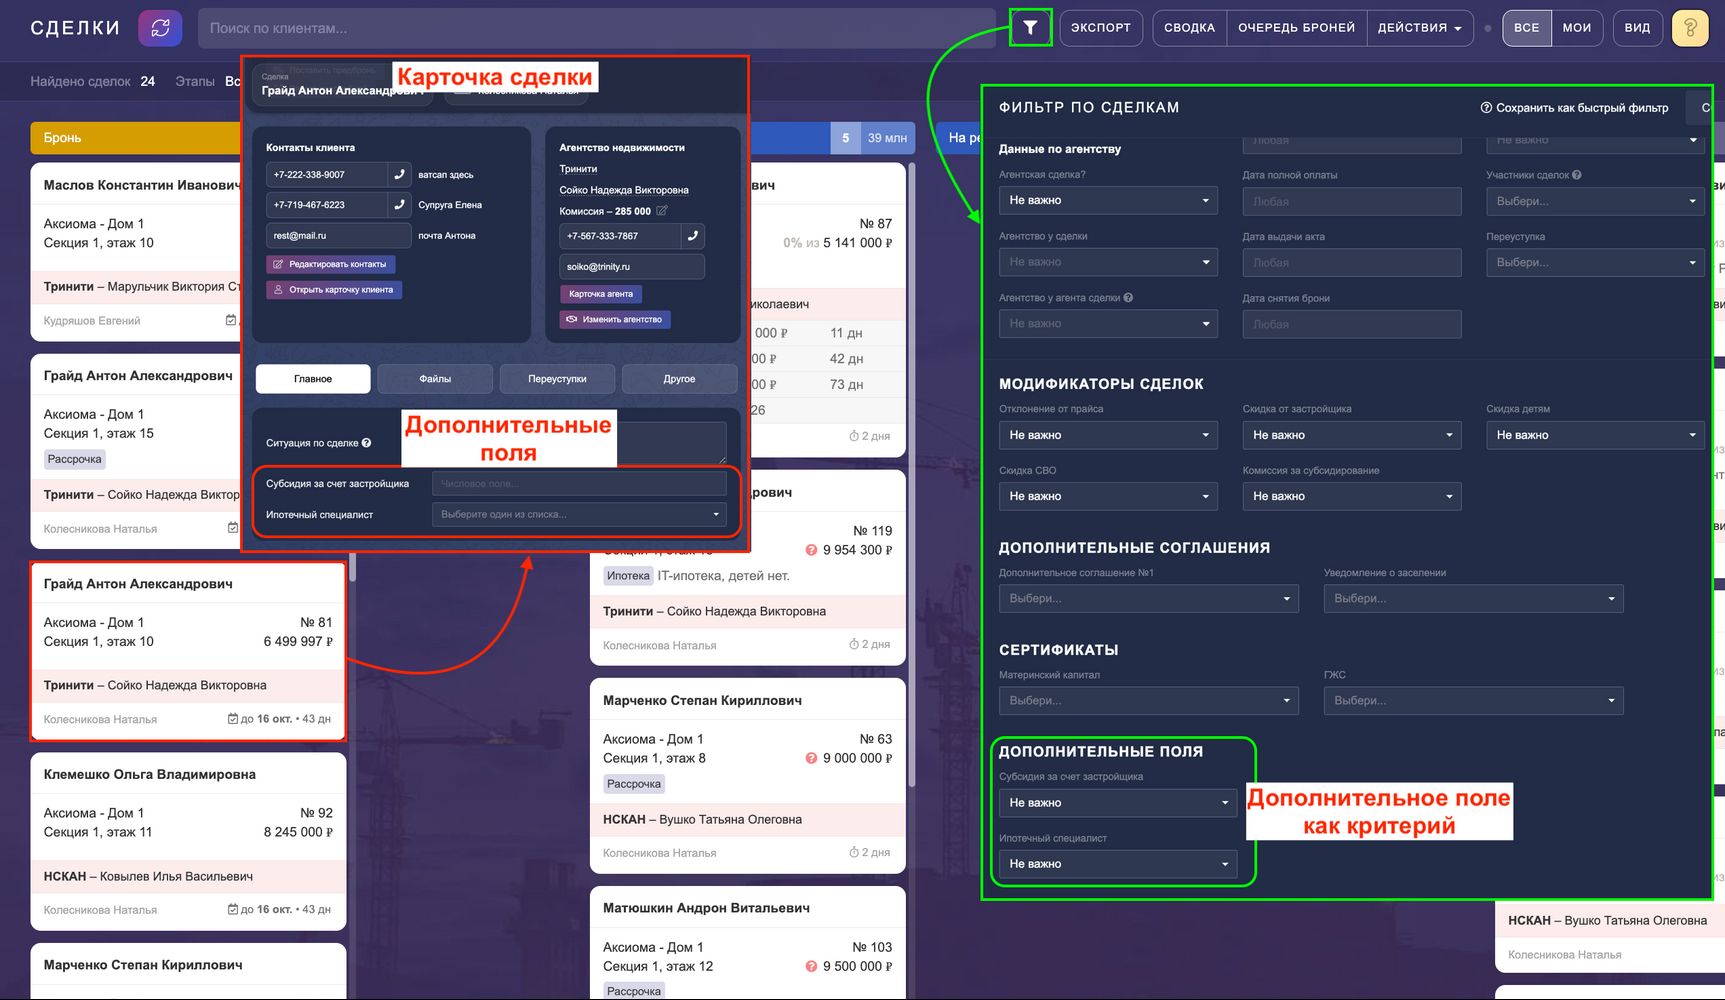Click calendar icon on Клемешко Ольга card
This screenshot has height=1000, width=1725.
[233, 910]
